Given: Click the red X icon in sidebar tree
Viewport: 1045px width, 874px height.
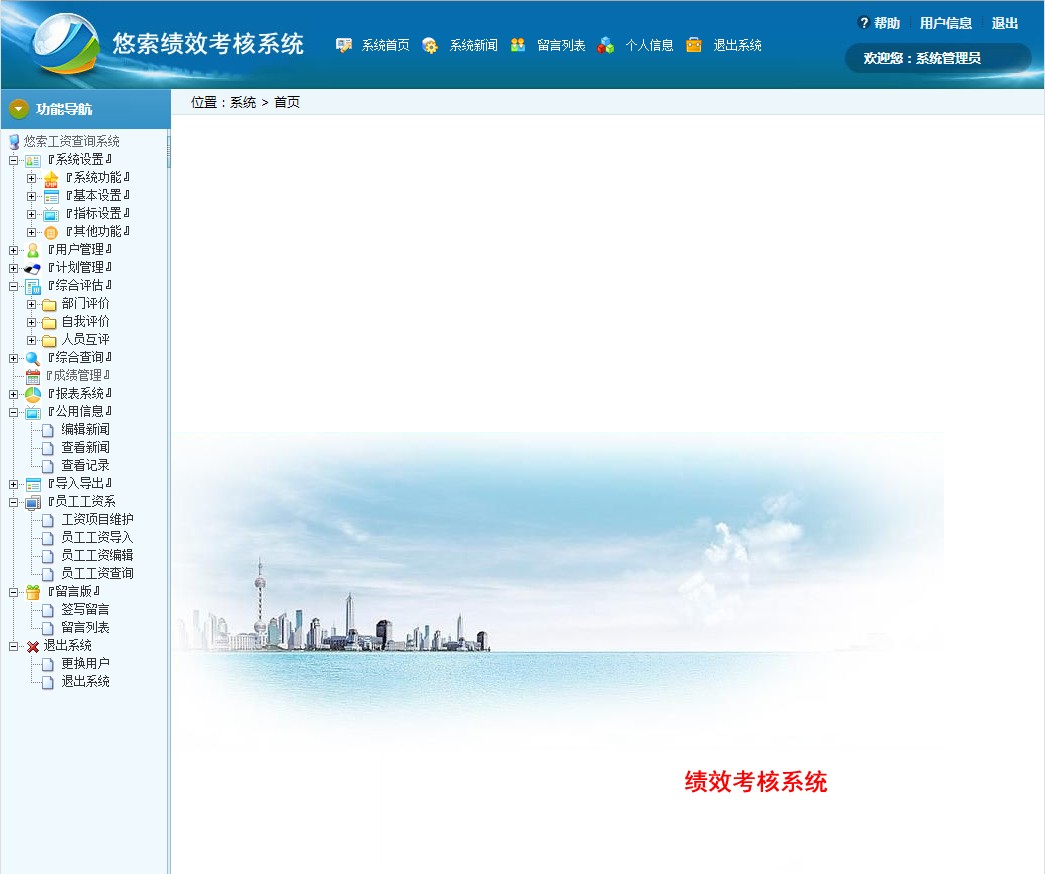Looking at the screenshot, I should (33, 646).
